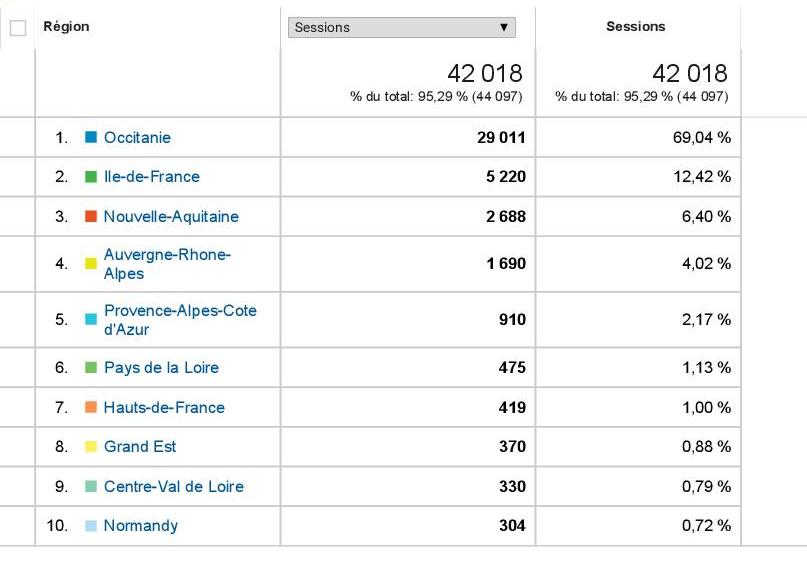Select the Hauts-de-France link
Screen dimensions: 807x586
pos(164,408)
